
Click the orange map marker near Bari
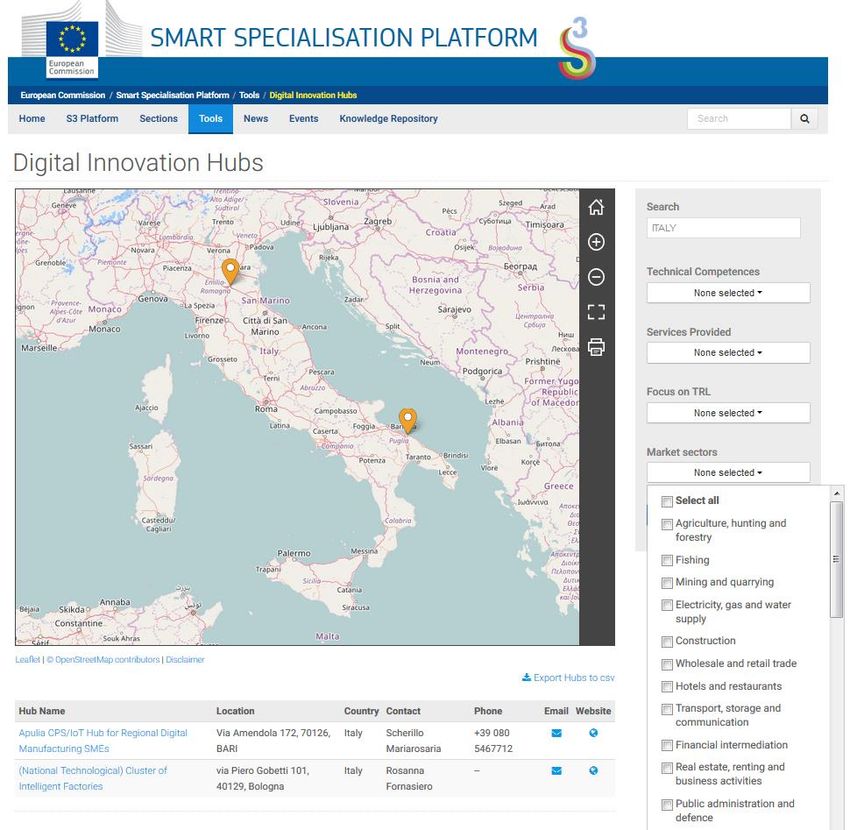click(408, 421)
